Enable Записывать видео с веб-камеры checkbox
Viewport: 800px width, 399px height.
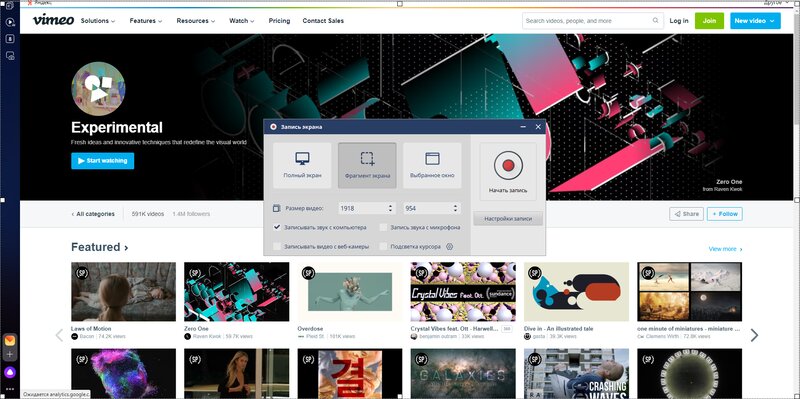point(277,246)
